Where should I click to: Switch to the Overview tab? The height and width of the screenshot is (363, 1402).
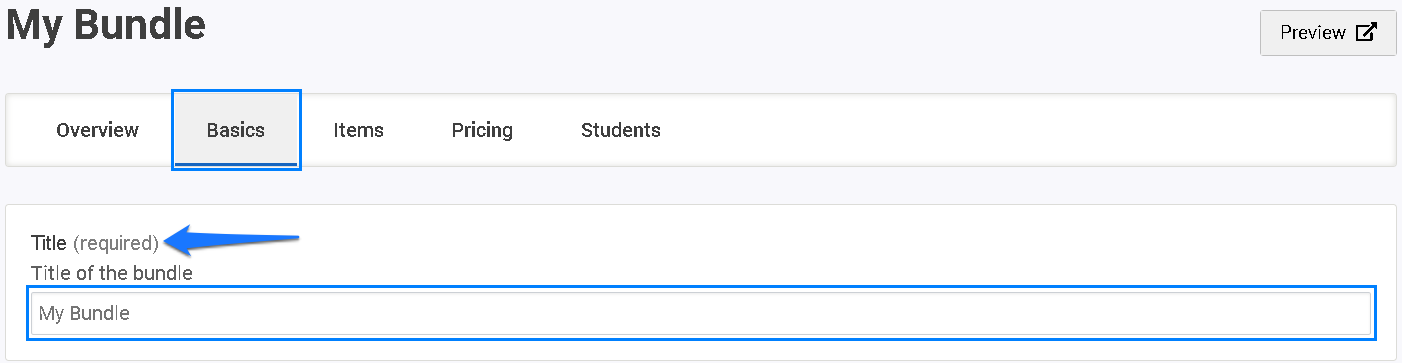97,130
